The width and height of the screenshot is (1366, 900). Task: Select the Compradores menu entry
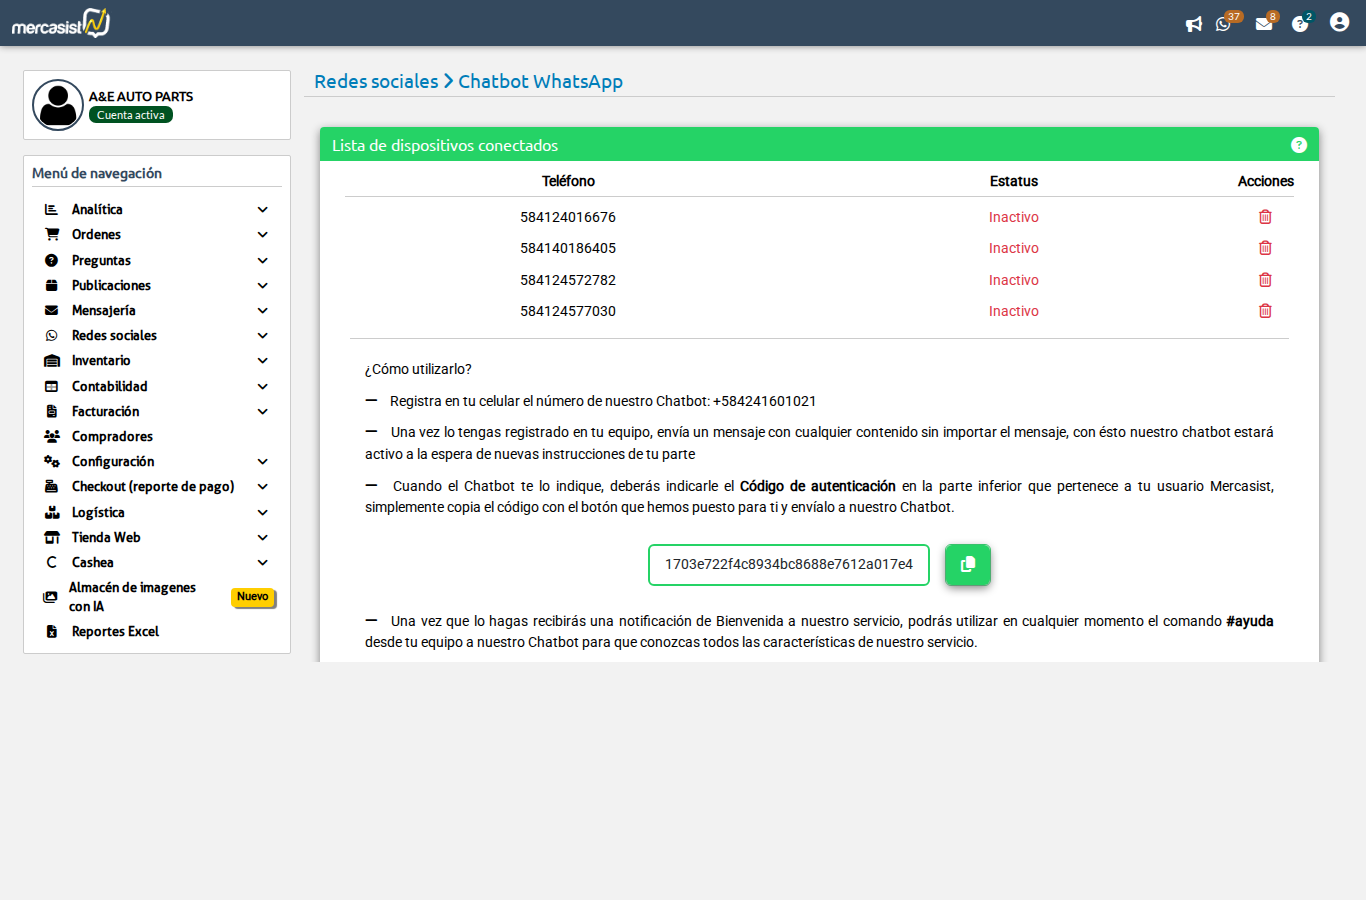tap(111, 436)
